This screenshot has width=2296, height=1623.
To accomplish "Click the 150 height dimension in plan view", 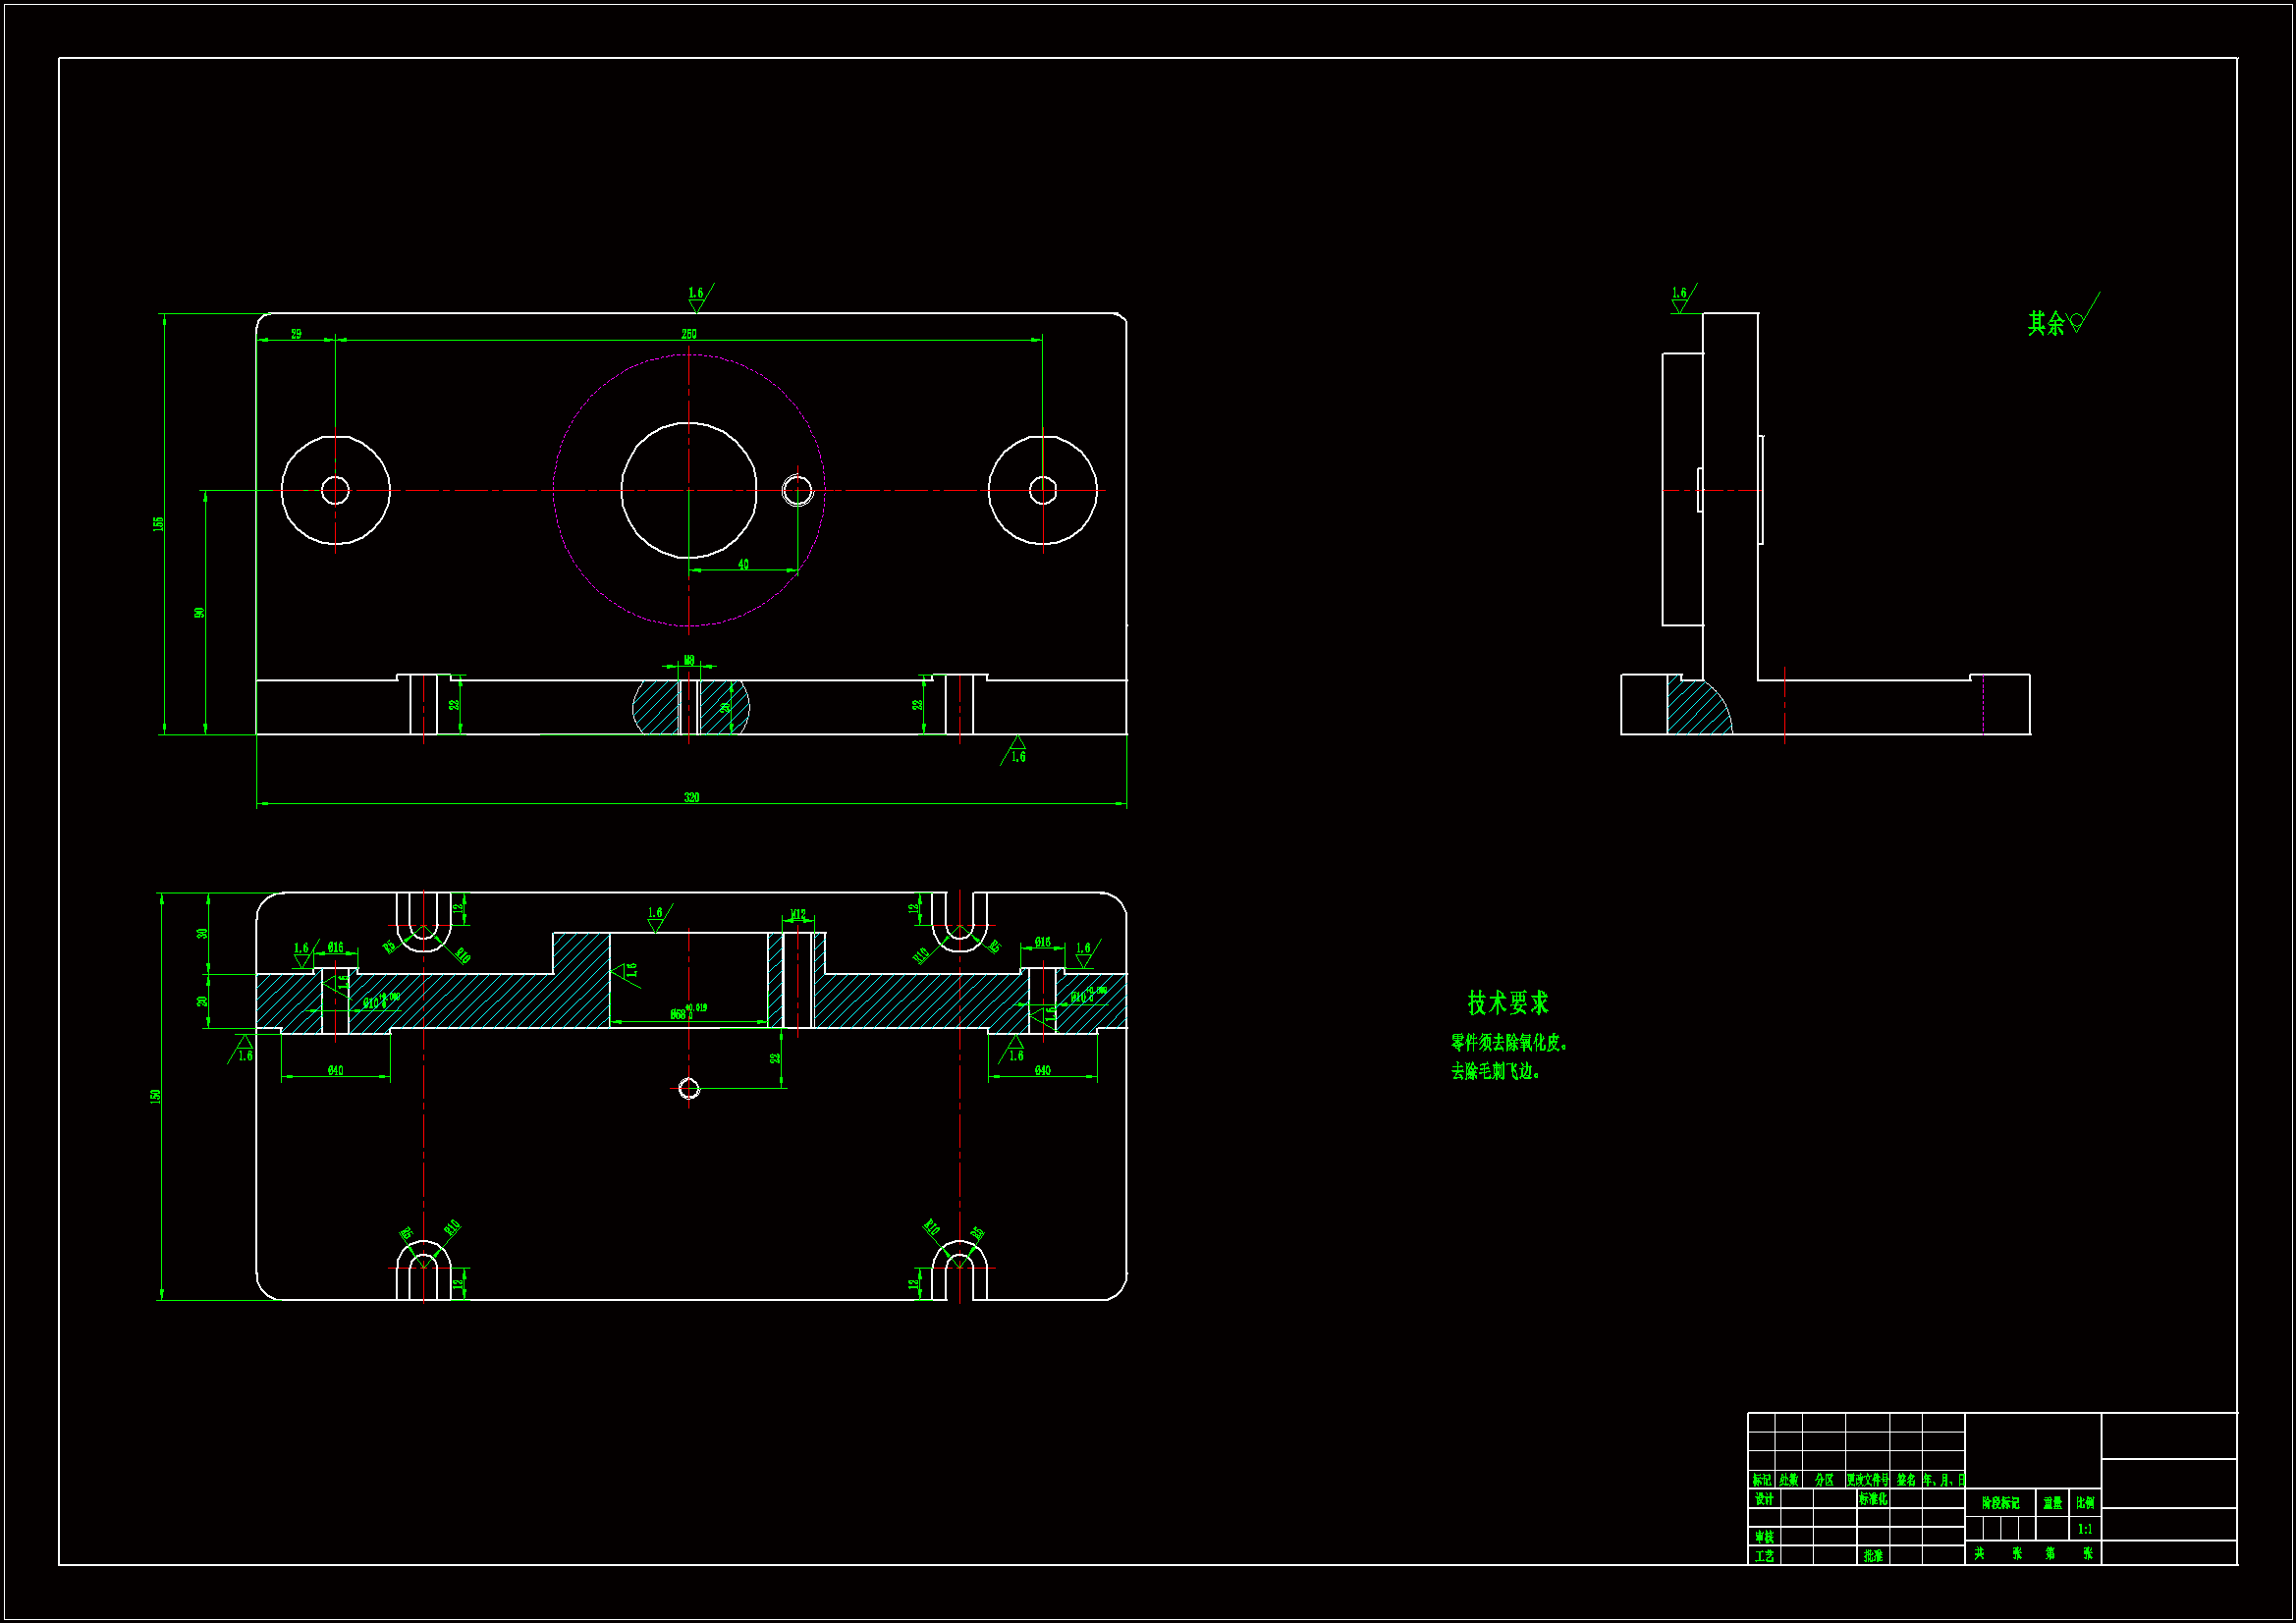I will point(156,1096).
